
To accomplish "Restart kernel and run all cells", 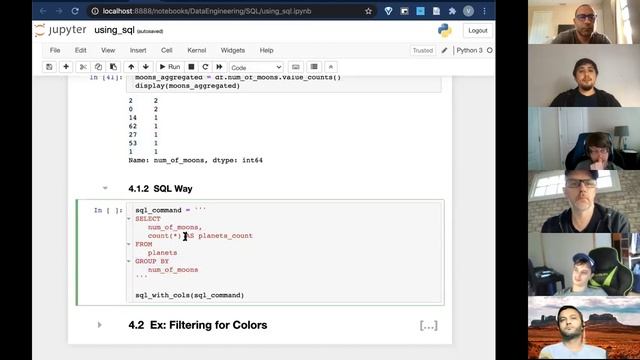I will (x=219, y=67).
